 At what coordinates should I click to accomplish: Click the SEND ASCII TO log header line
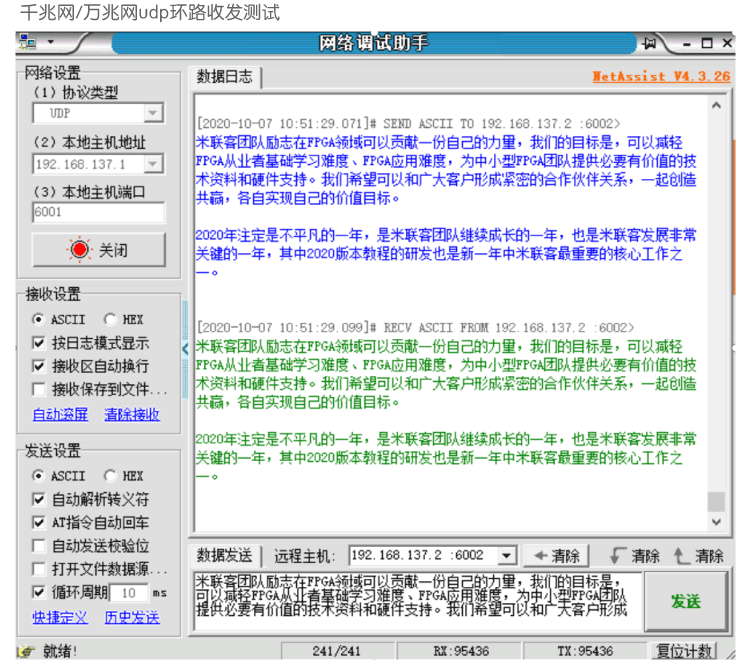click(x=408, y=124)
